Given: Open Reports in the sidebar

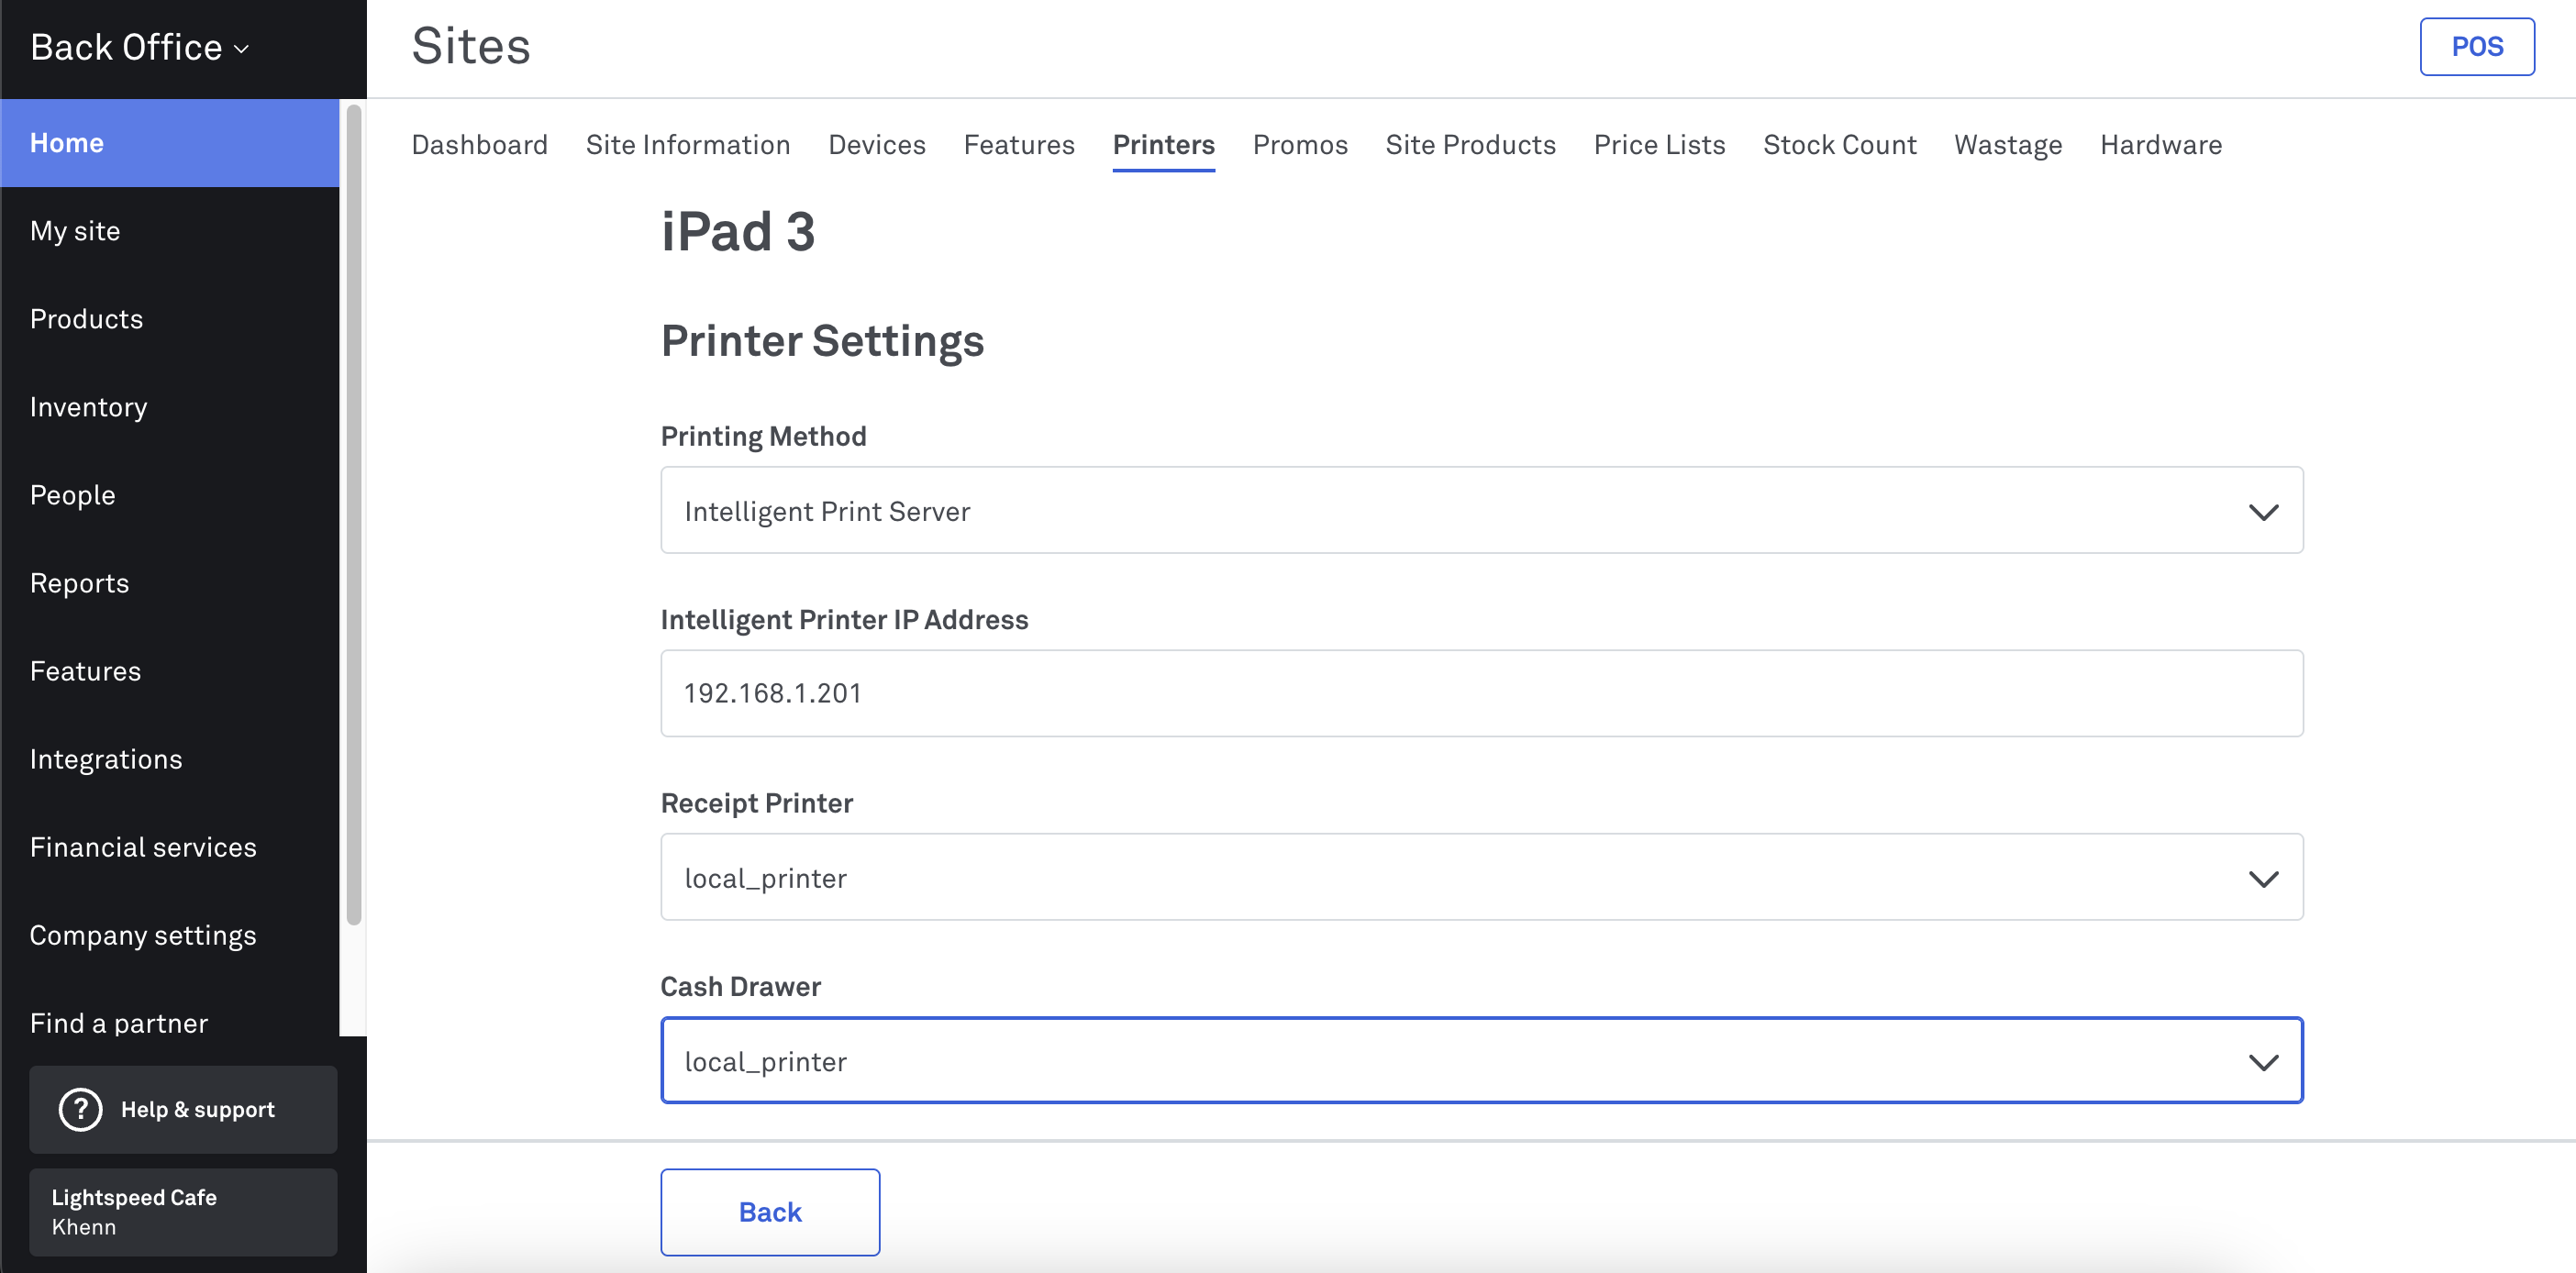Looking at the screenshot, I should click(170, 583).
